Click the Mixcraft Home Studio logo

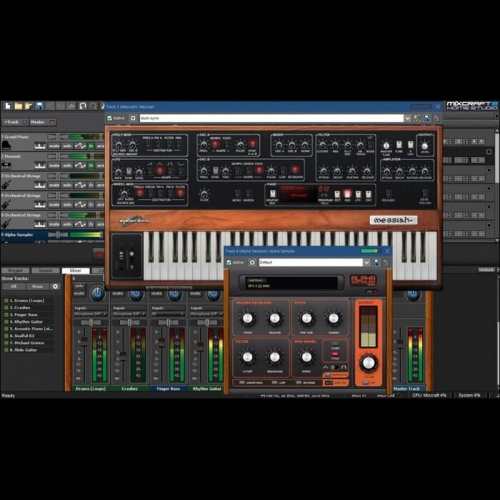(472, 106)
